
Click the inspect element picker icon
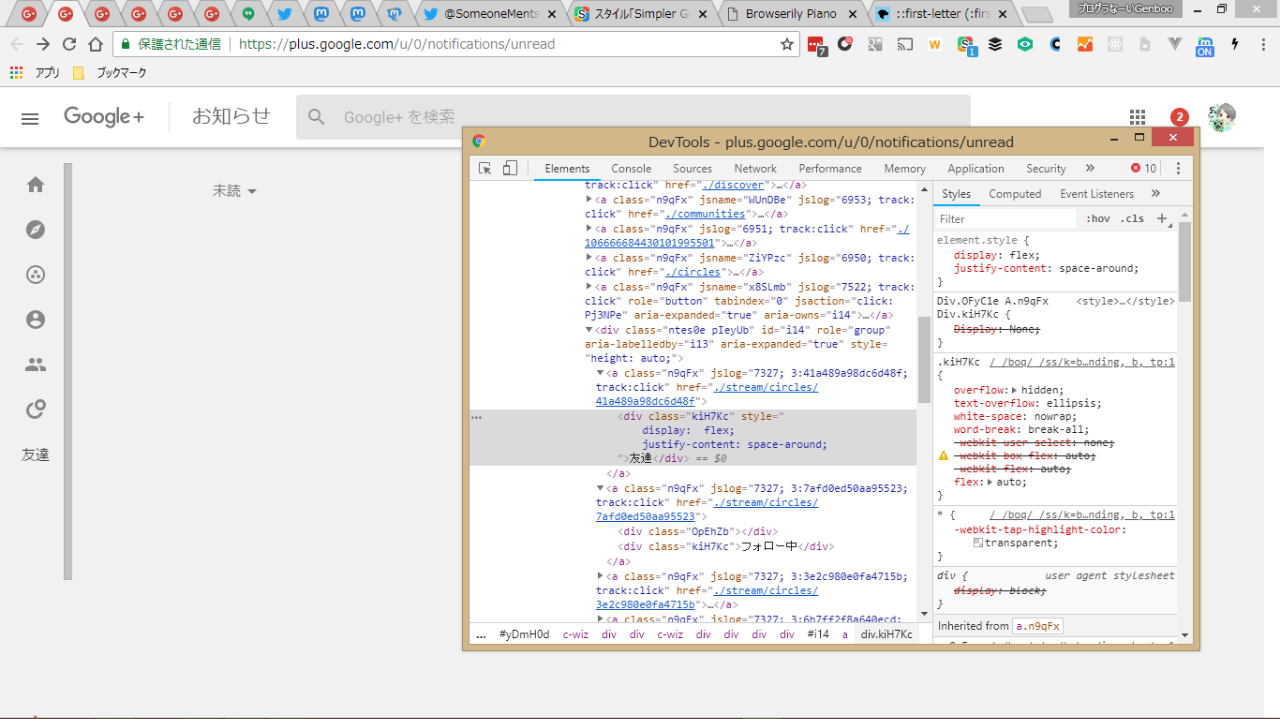click(485, 168)
